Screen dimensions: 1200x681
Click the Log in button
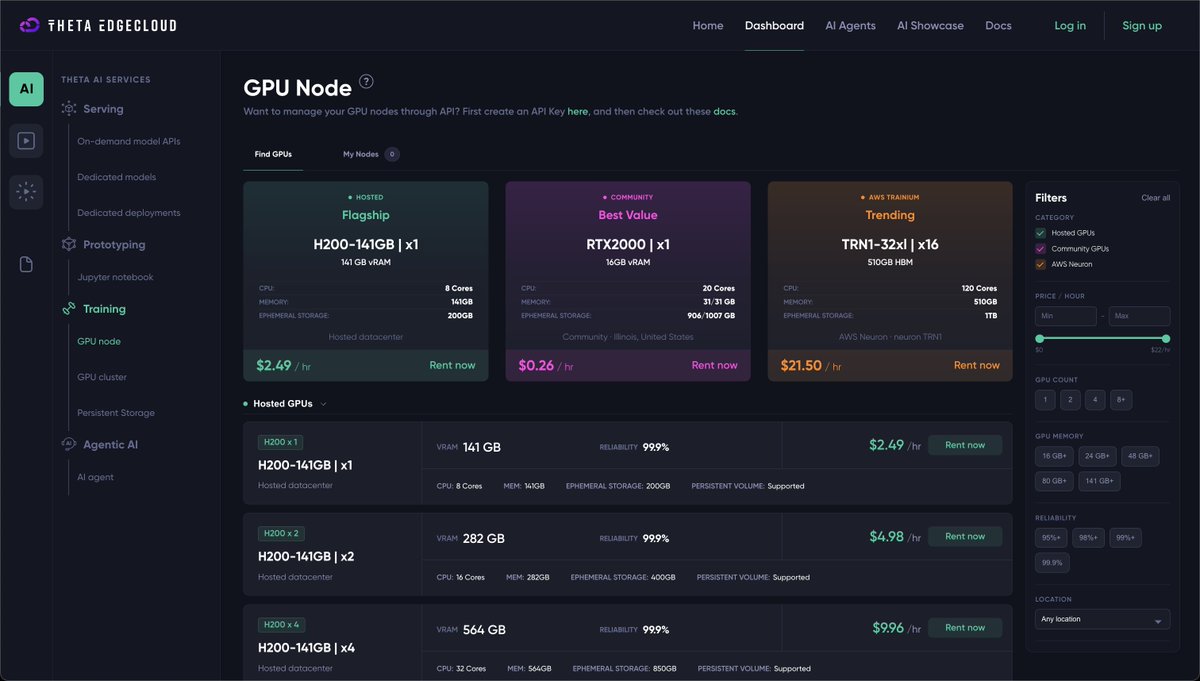1070,26
